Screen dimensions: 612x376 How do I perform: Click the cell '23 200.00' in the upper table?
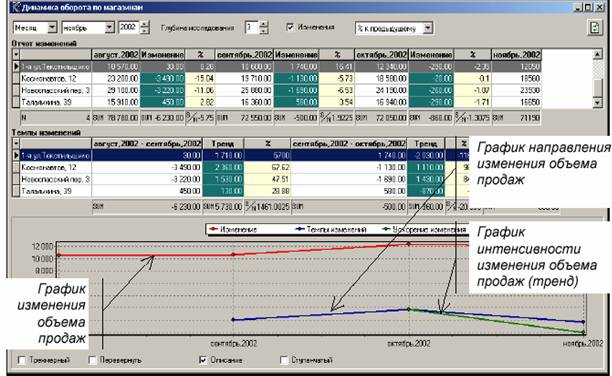(x=116, y=78)
